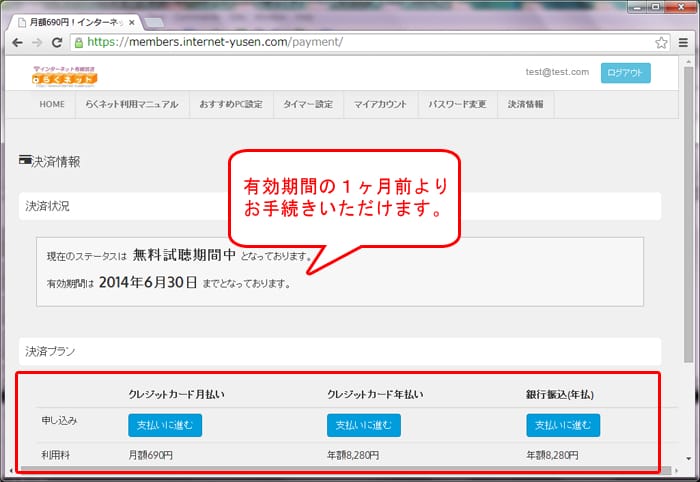Go to おすすめPC設定 page
This screenshot has width=700, height=482.
232,104
